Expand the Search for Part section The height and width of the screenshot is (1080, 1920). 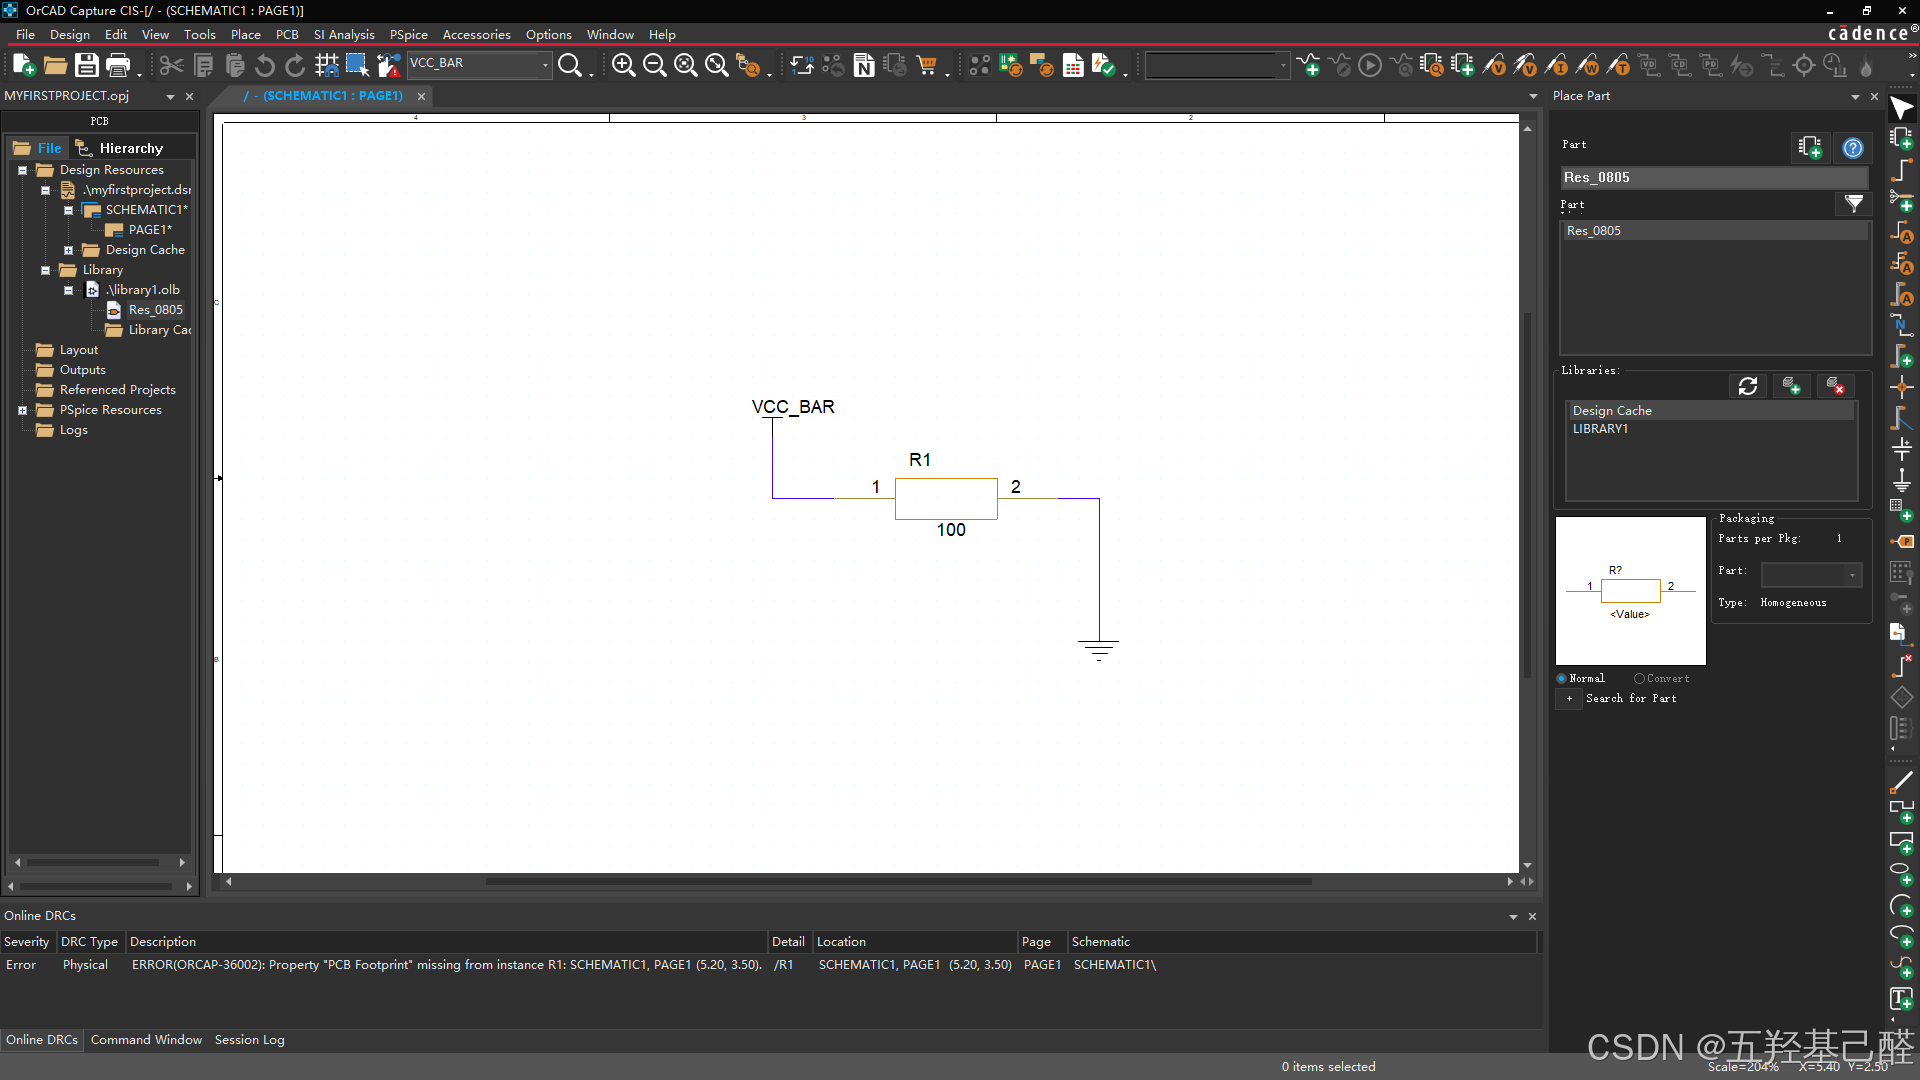point(1569,699)
